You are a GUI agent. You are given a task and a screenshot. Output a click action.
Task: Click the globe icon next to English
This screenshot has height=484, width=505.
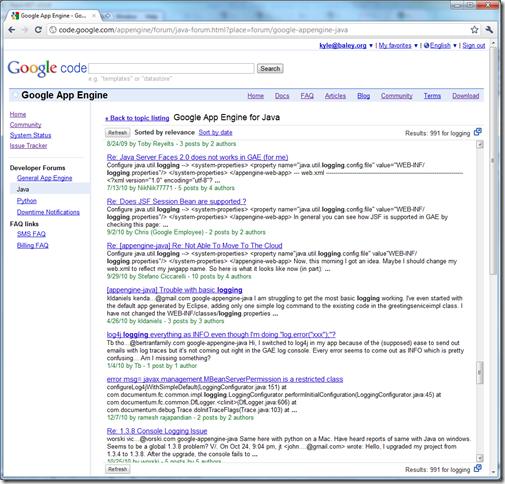(426, 45)
